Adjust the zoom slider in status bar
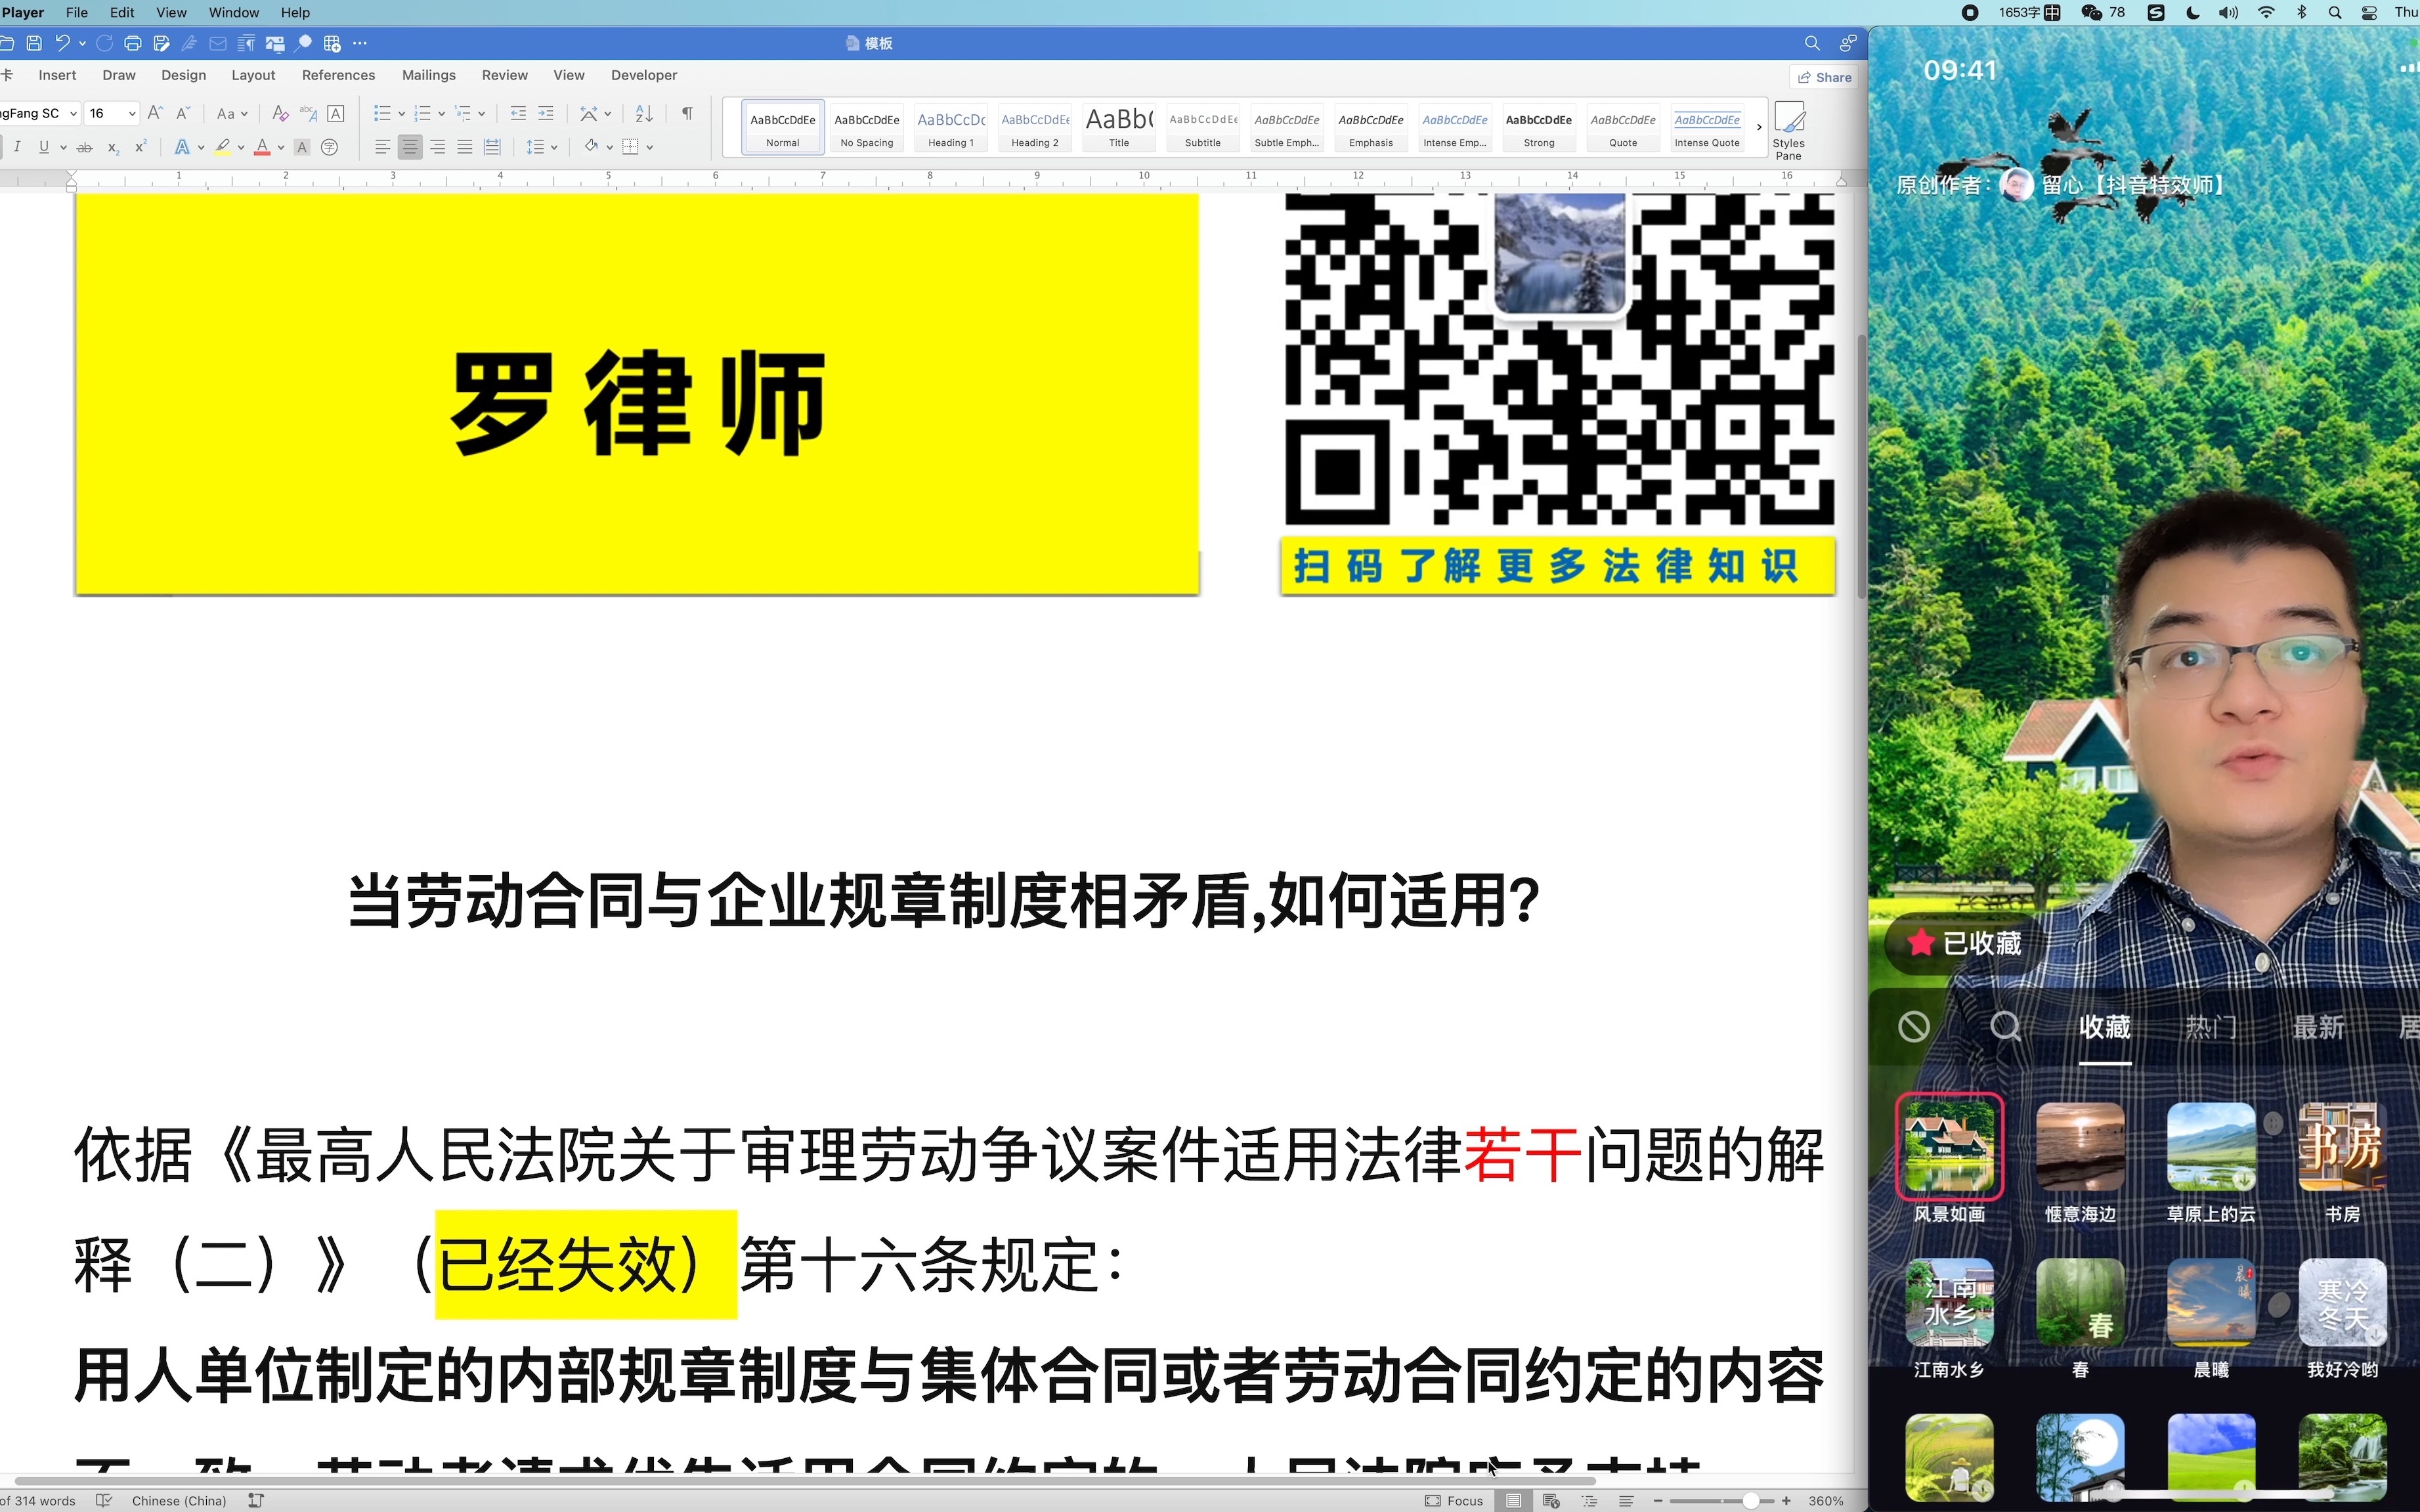Screen dimensions: 2420x1512 pyautogui.click(x=1751, y=1501)
